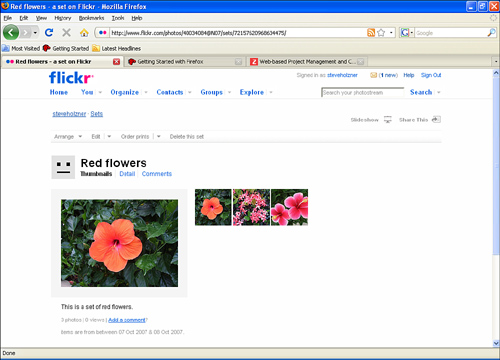Open the set Comments view
The image size is (500, 360).
pos(157,174)
